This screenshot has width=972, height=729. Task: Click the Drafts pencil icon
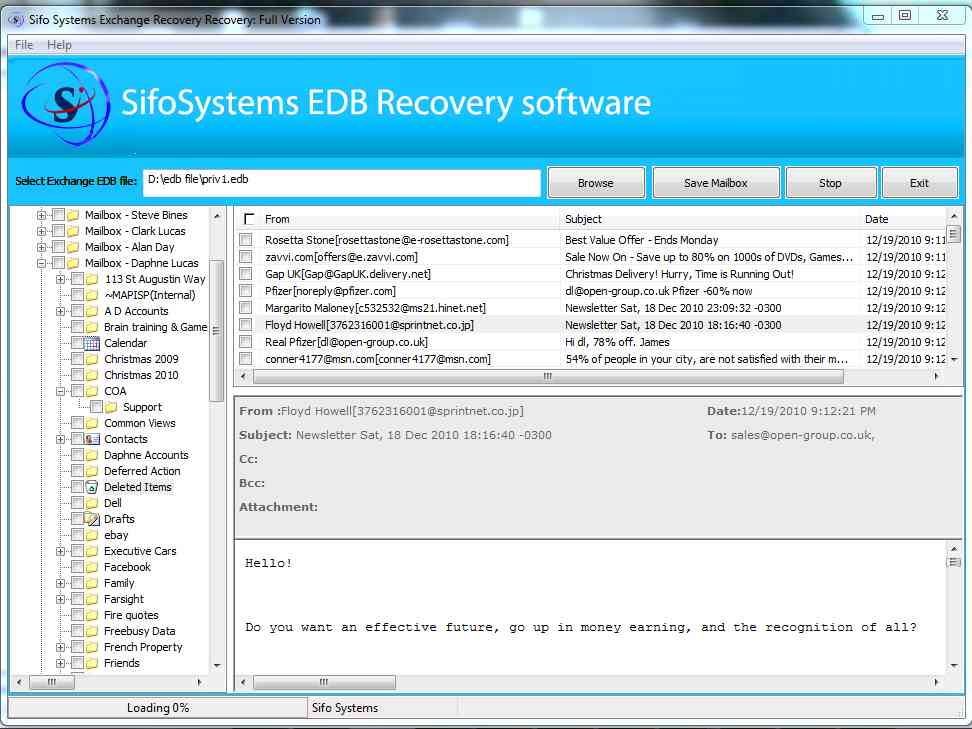tap(92, 519)
